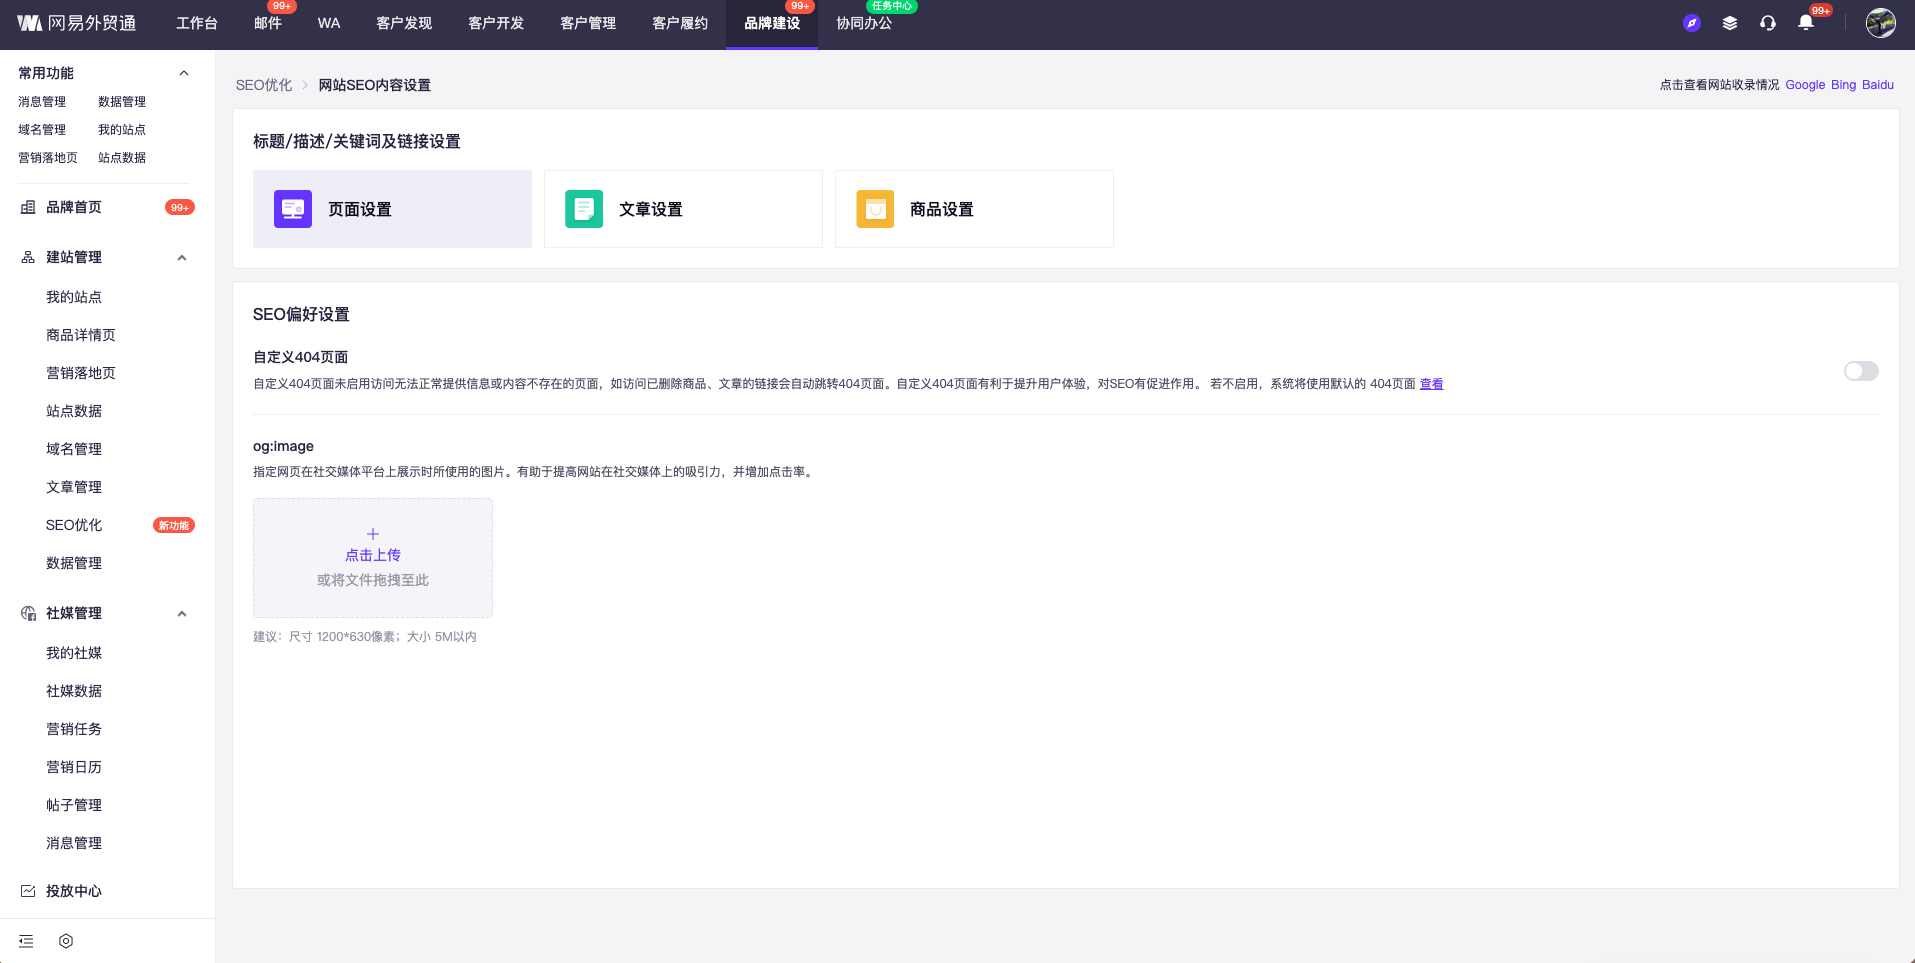
Task: Enable the 自定义404页面 toggle
Action: 1860,371
